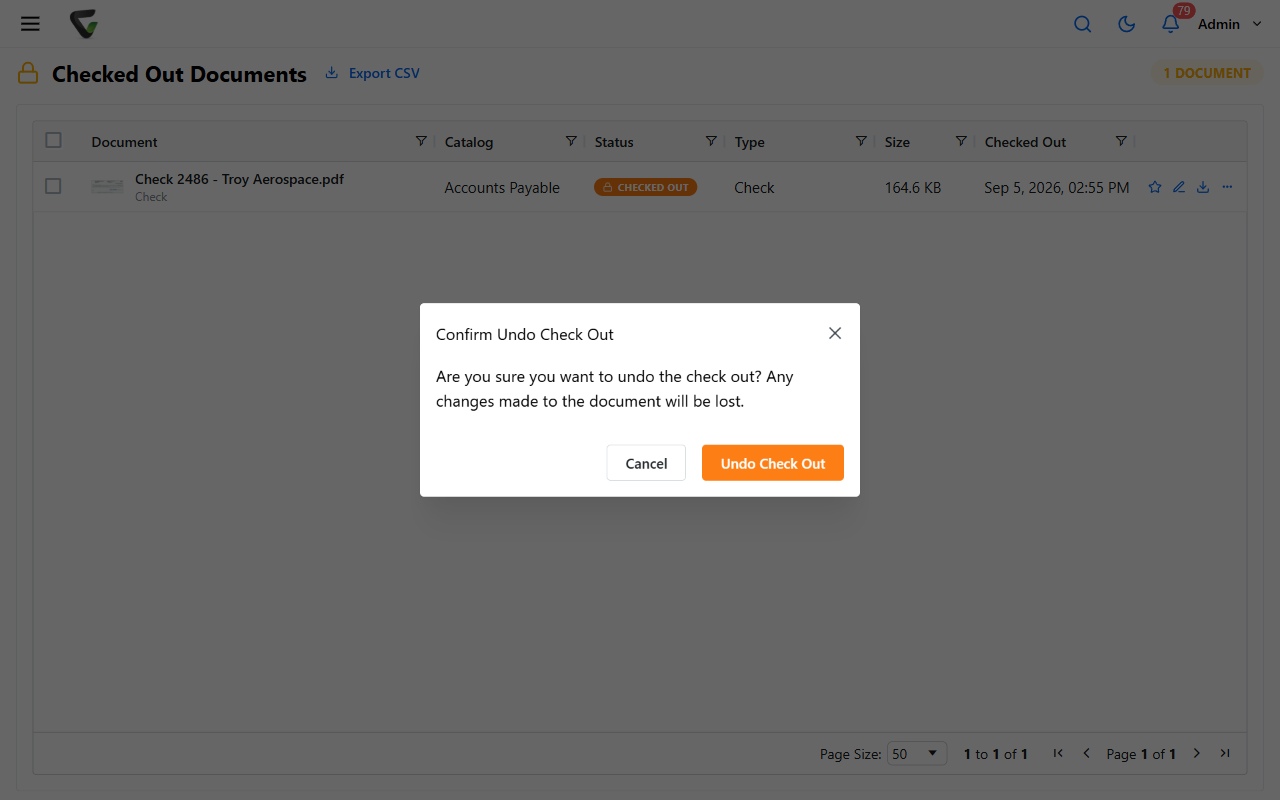Viewport: 1280px width, 800px height.
Task: Sort by Checked Out column header
Action: pos(1026,142)
